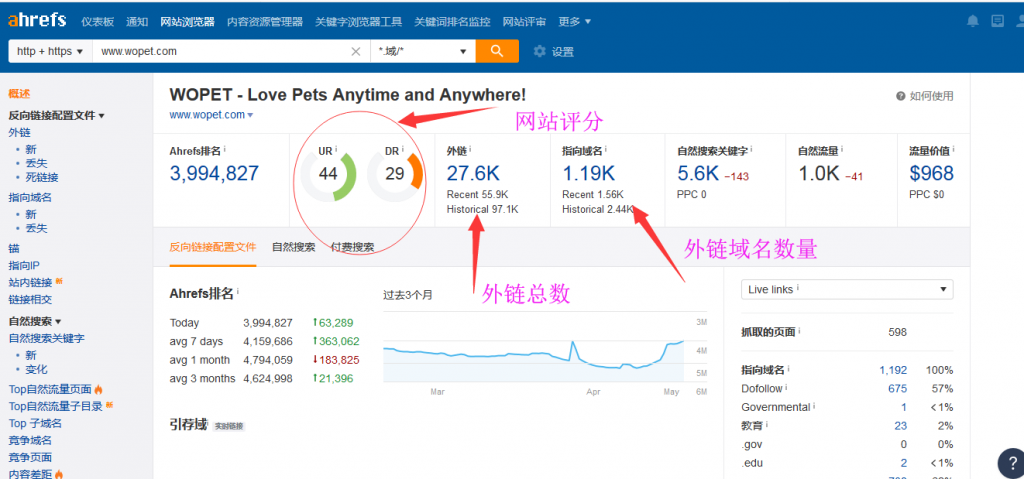Open the 链接相交 sidebar link
The height and width of the screenshot is (479, 1024).
[30, 299]
